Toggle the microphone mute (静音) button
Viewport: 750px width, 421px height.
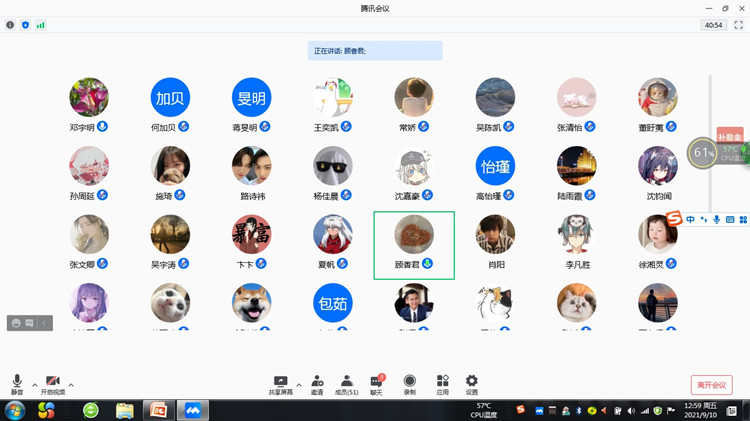pos(17,385)
